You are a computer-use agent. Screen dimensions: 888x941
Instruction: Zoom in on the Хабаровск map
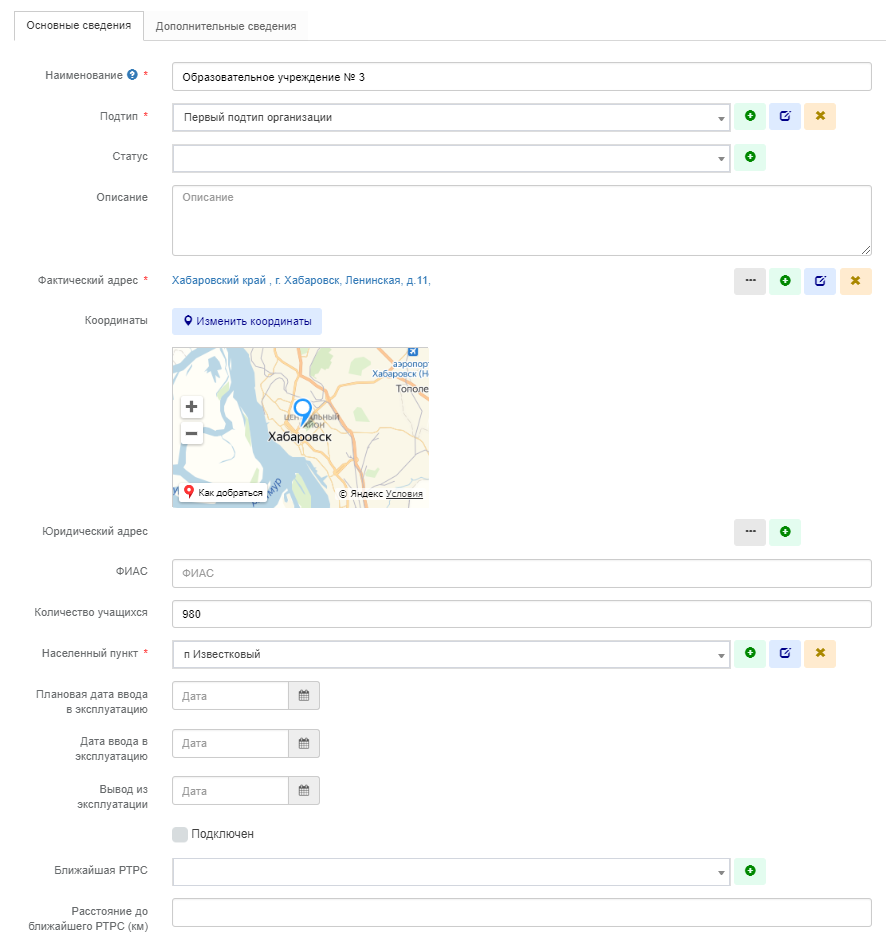(x=191, y=407)
